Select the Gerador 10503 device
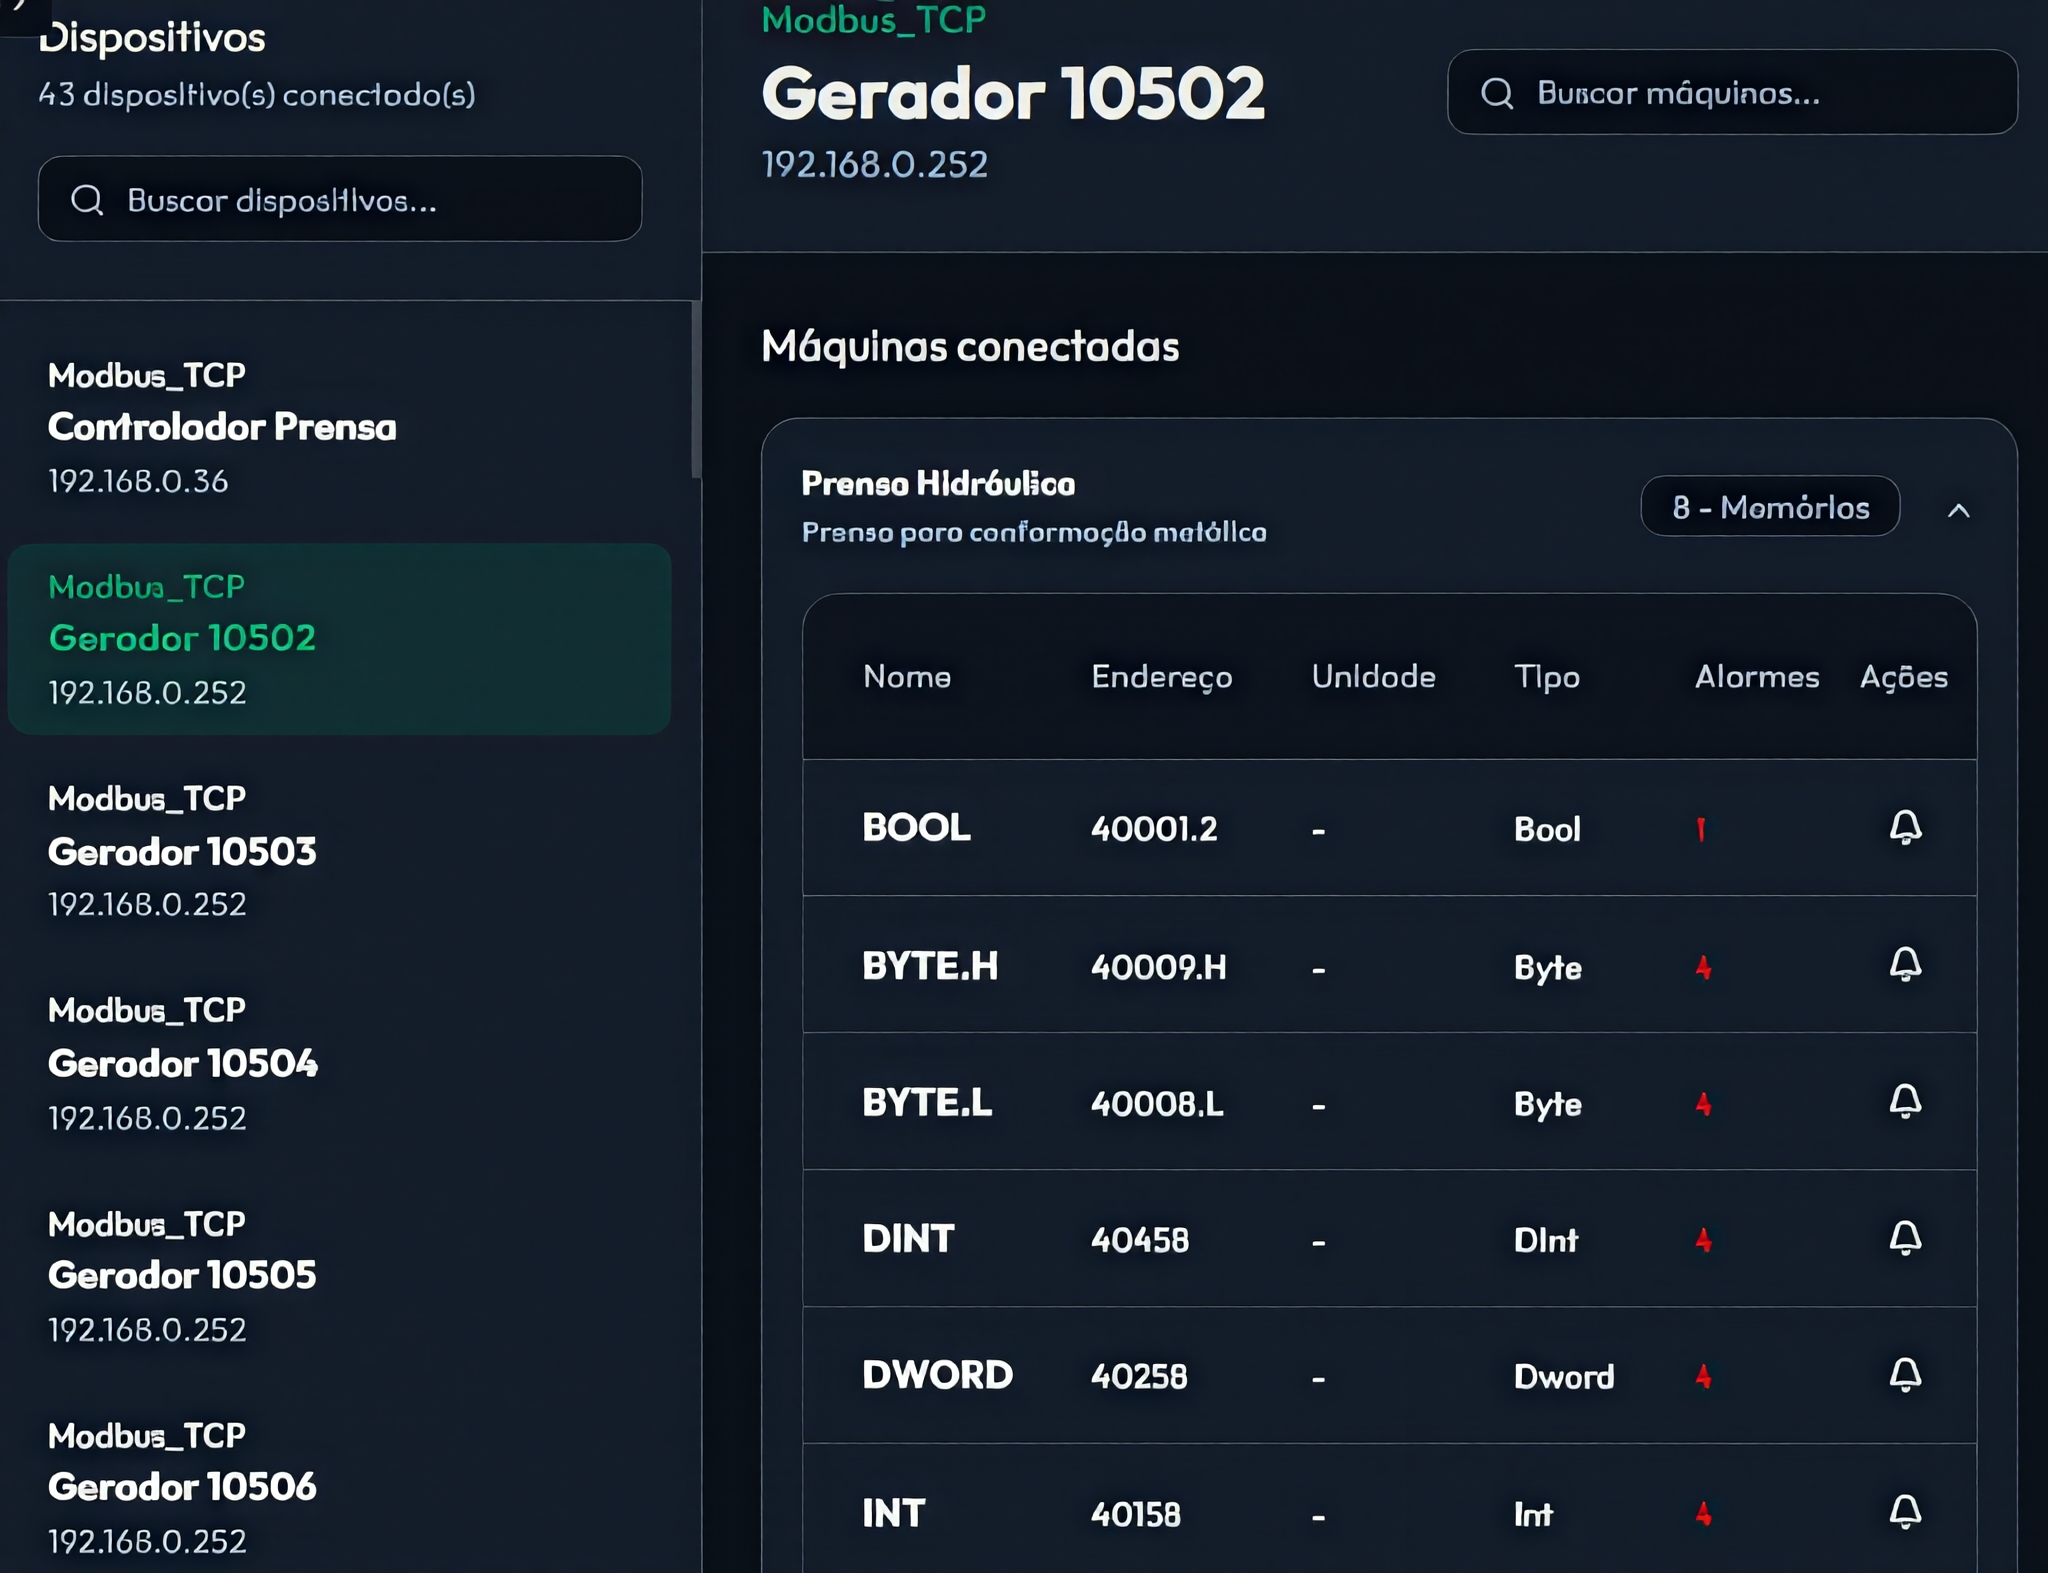This screenshot has height=1573, width=2048. 339,851
